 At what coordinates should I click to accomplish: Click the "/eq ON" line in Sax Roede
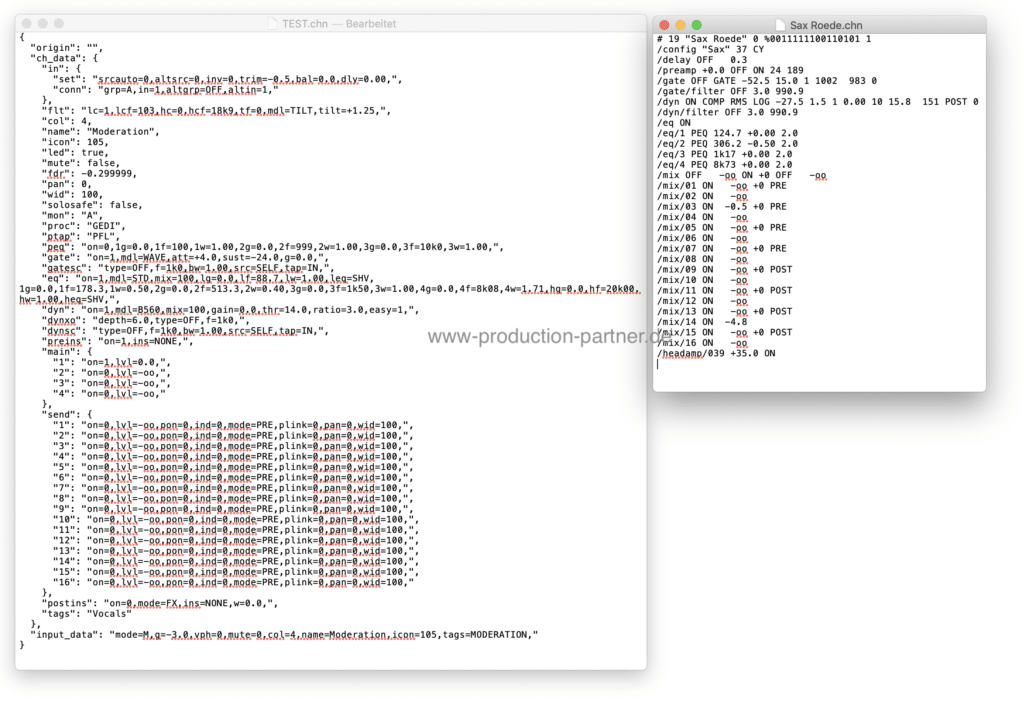click(x=673, y=122)
